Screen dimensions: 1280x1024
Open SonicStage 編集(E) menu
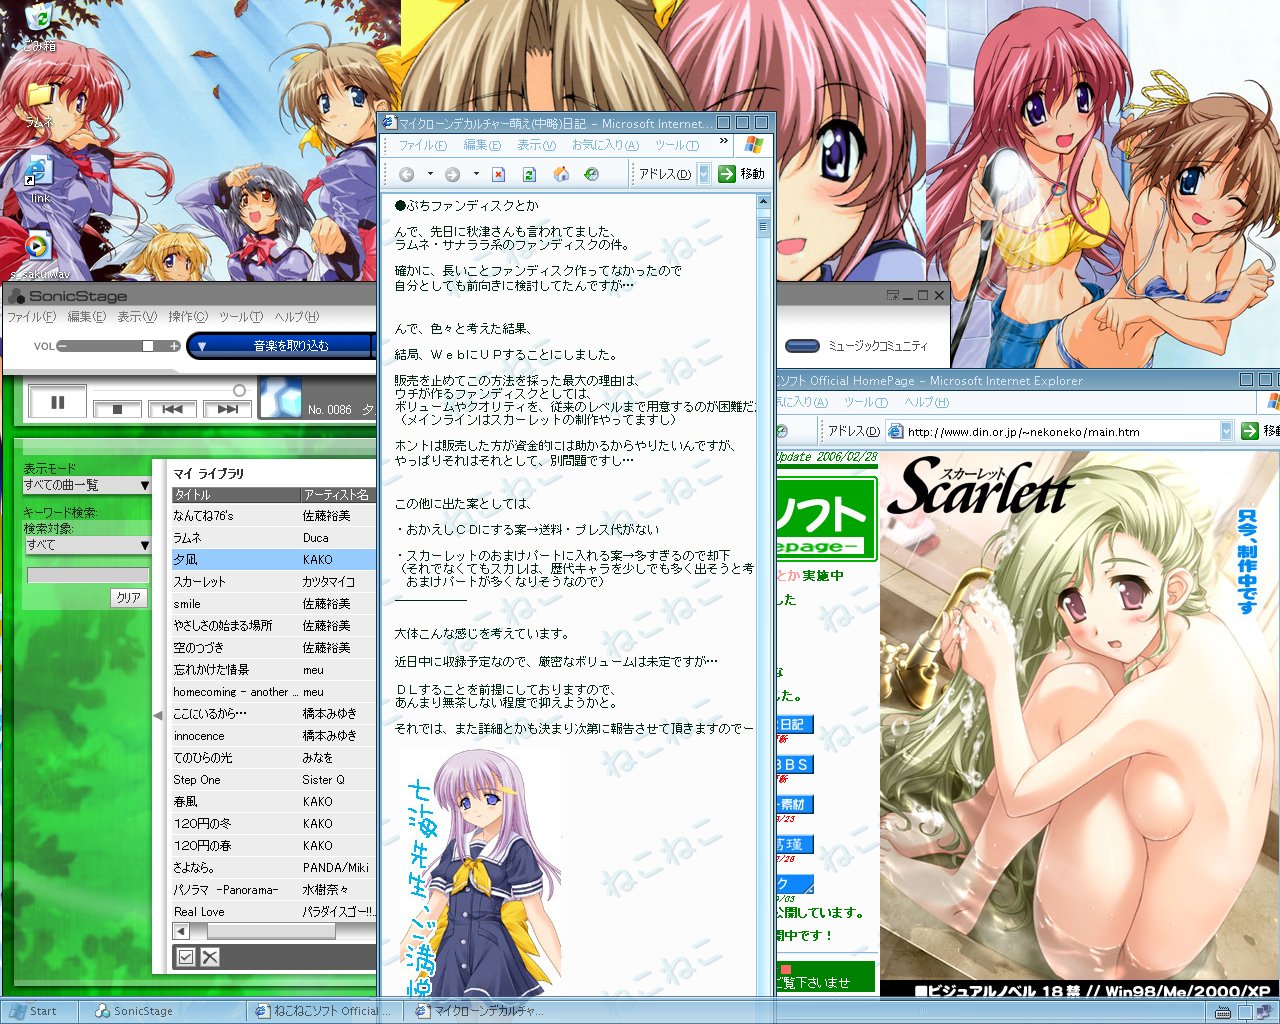[86, 317]
